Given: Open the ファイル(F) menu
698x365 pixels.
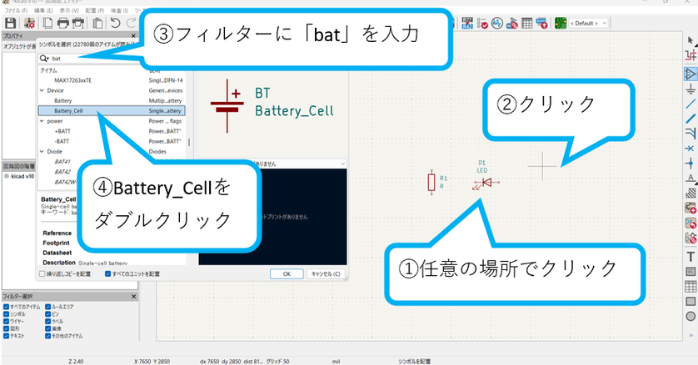Looking at the screenshot, I should point(16,10).
